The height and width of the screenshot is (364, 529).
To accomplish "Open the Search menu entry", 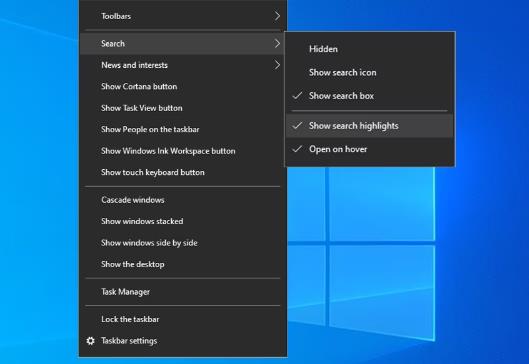I will click(183, 44).
